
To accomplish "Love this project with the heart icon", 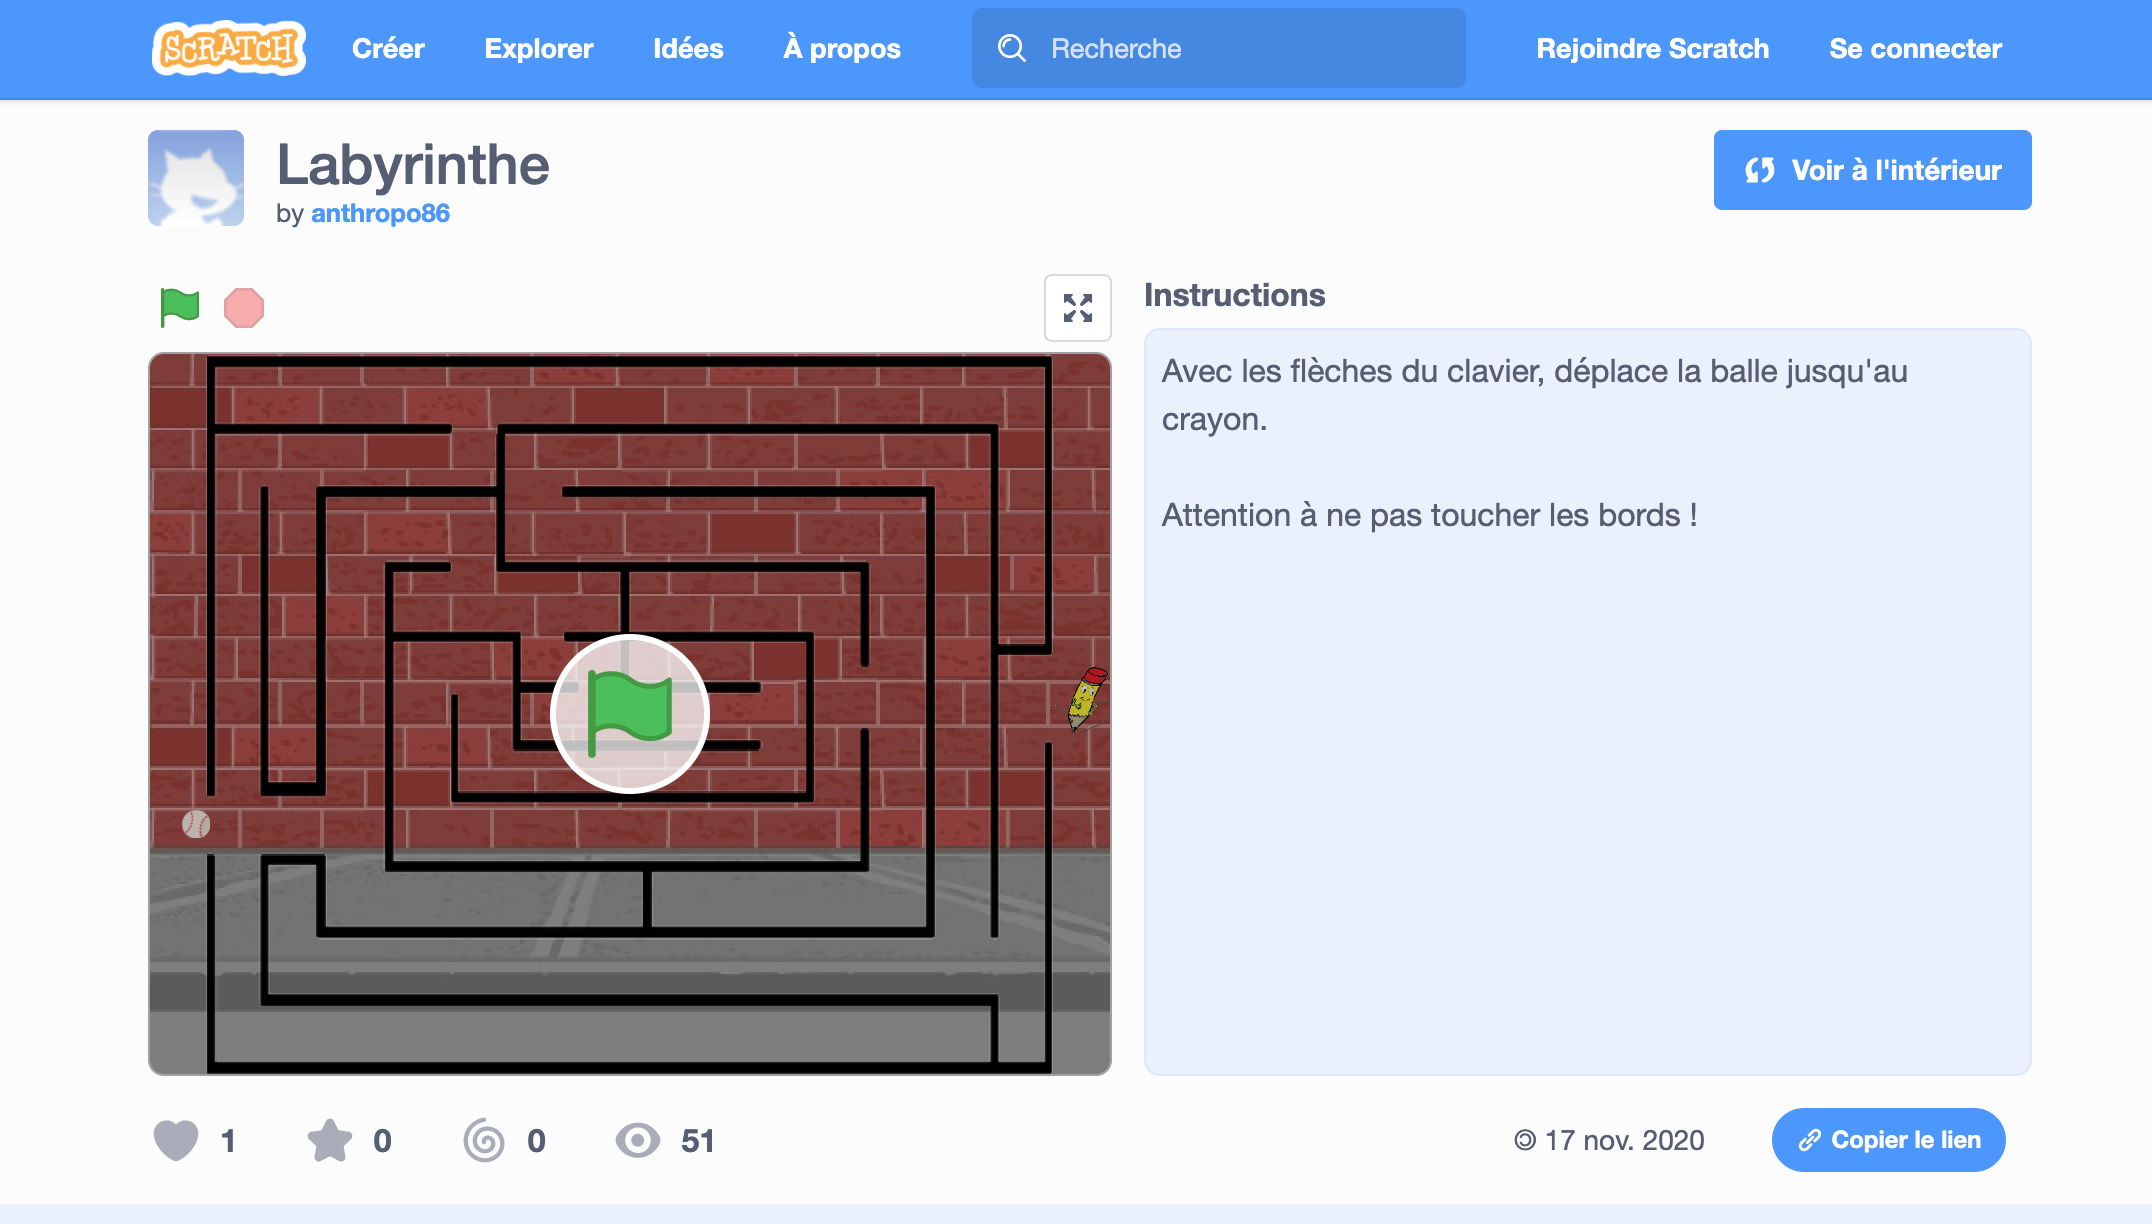I will [176, 1140].
